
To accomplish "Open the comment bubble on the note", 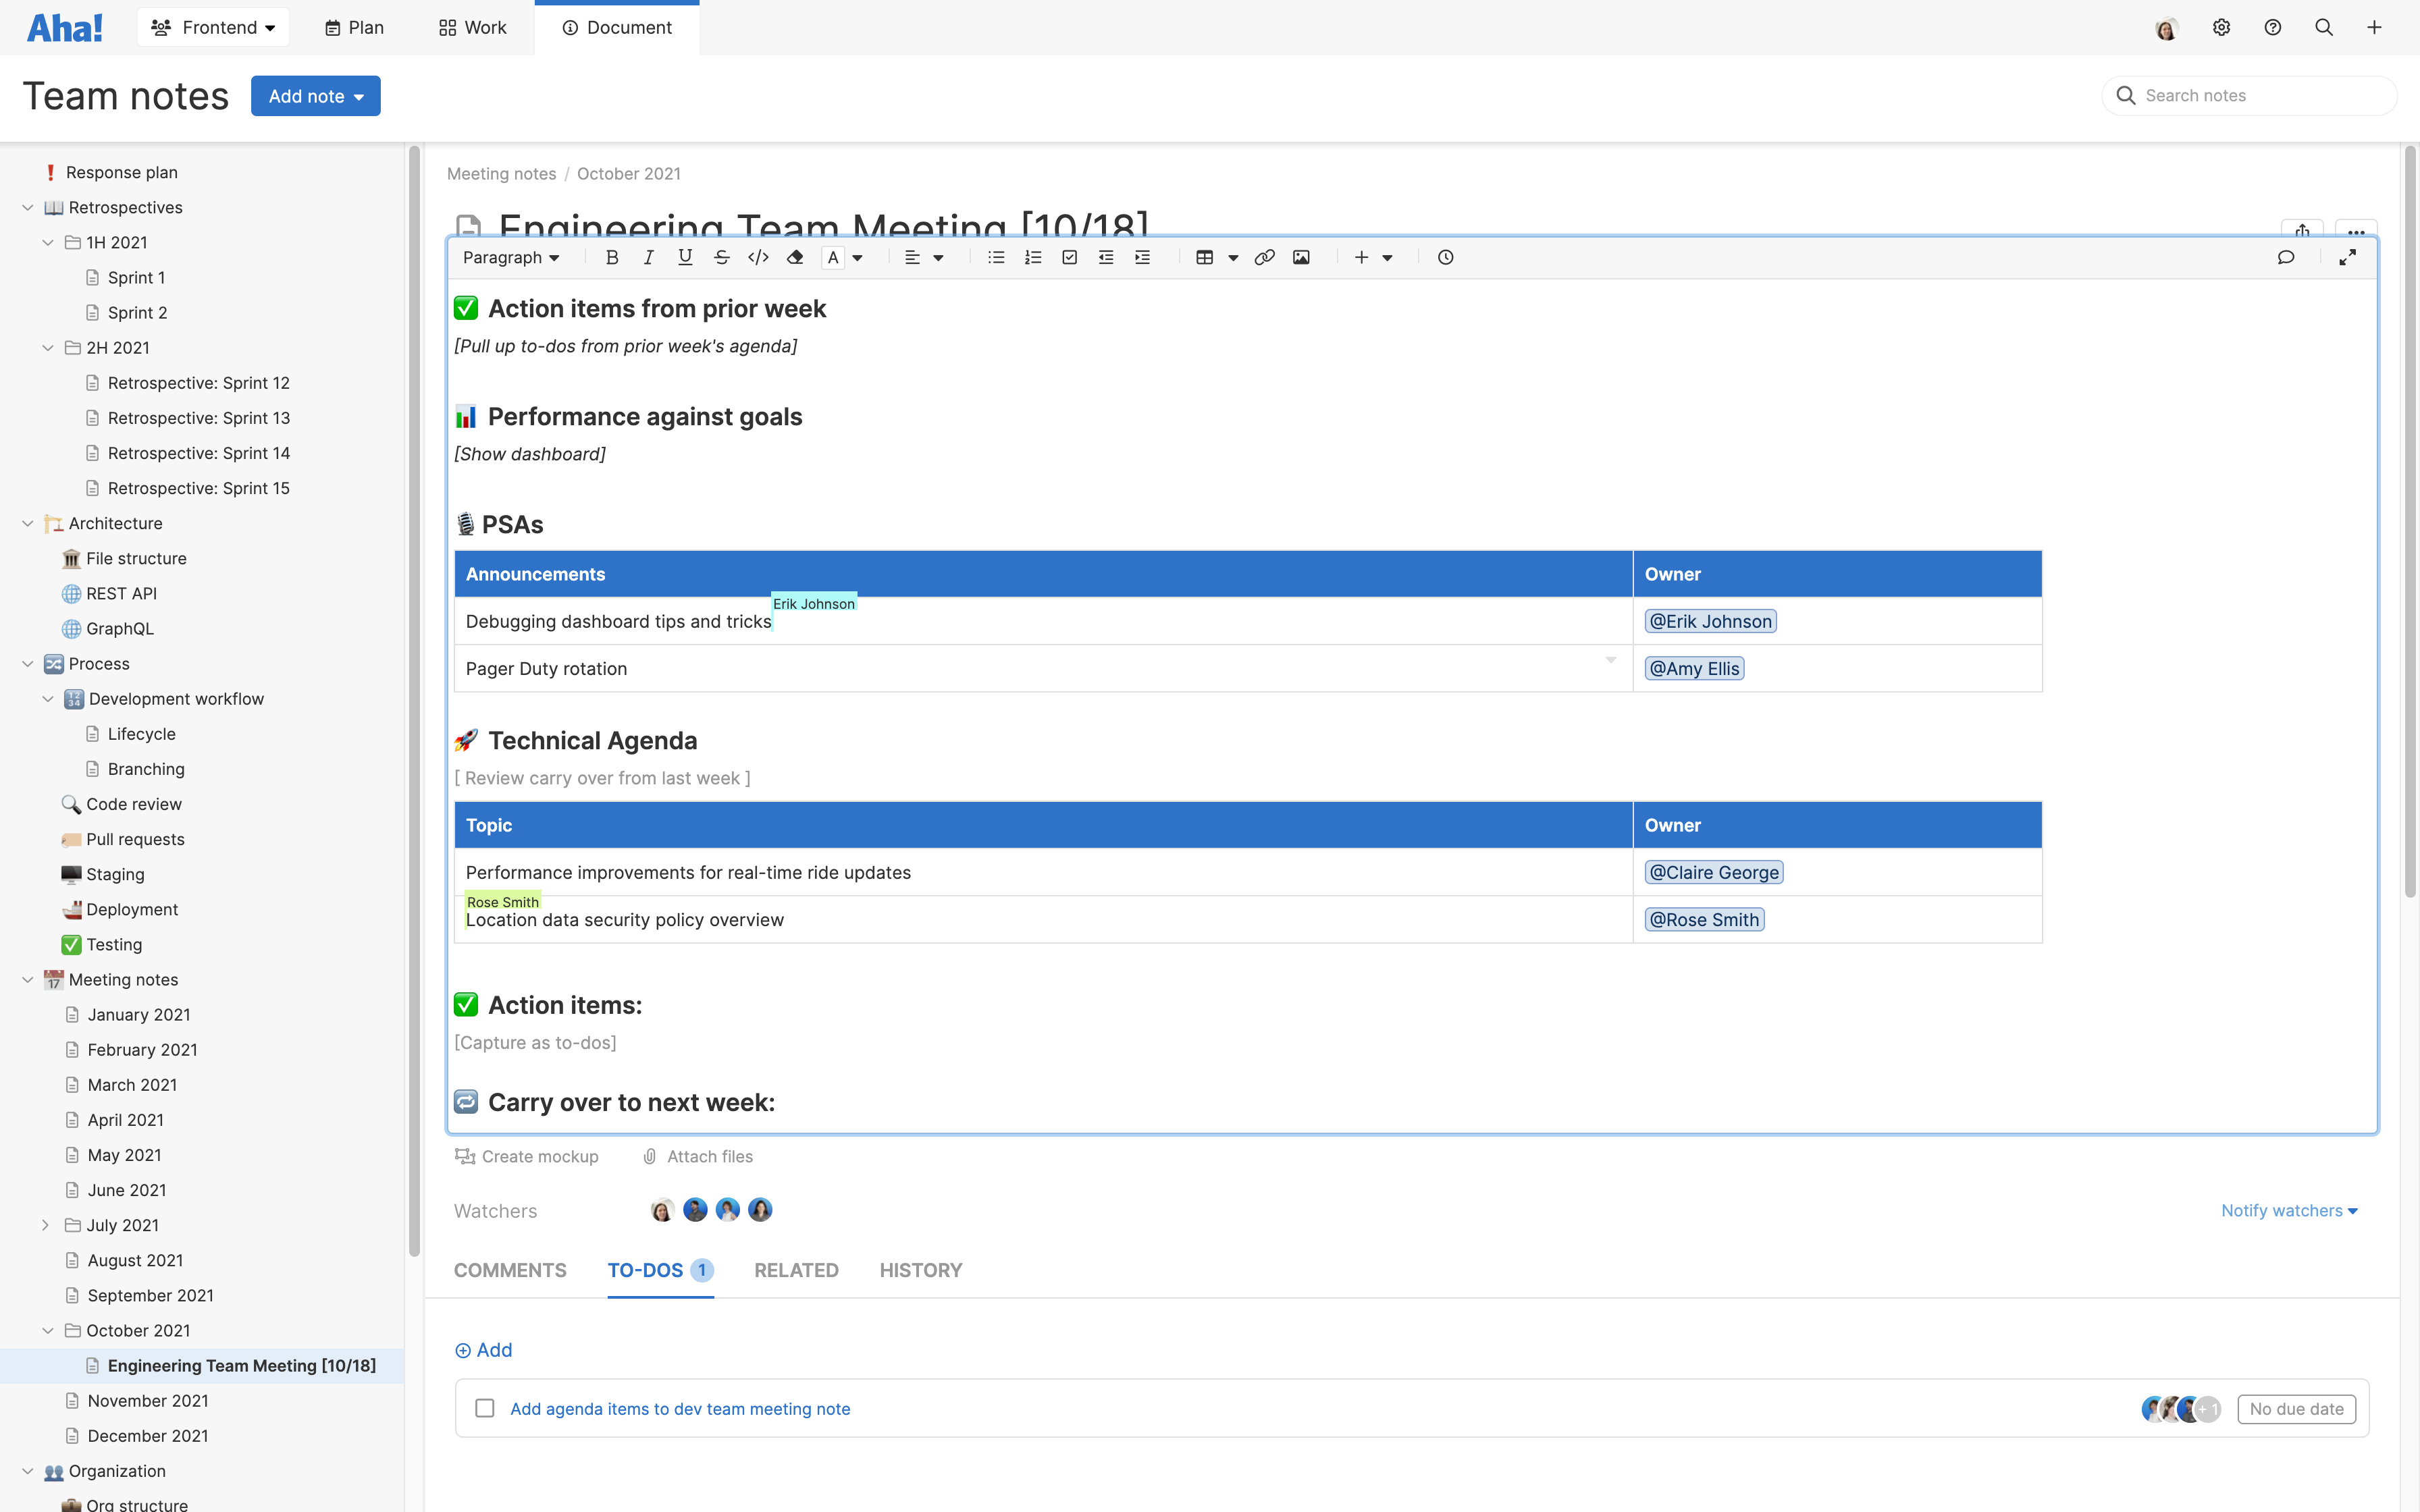I will (2288, 257).
